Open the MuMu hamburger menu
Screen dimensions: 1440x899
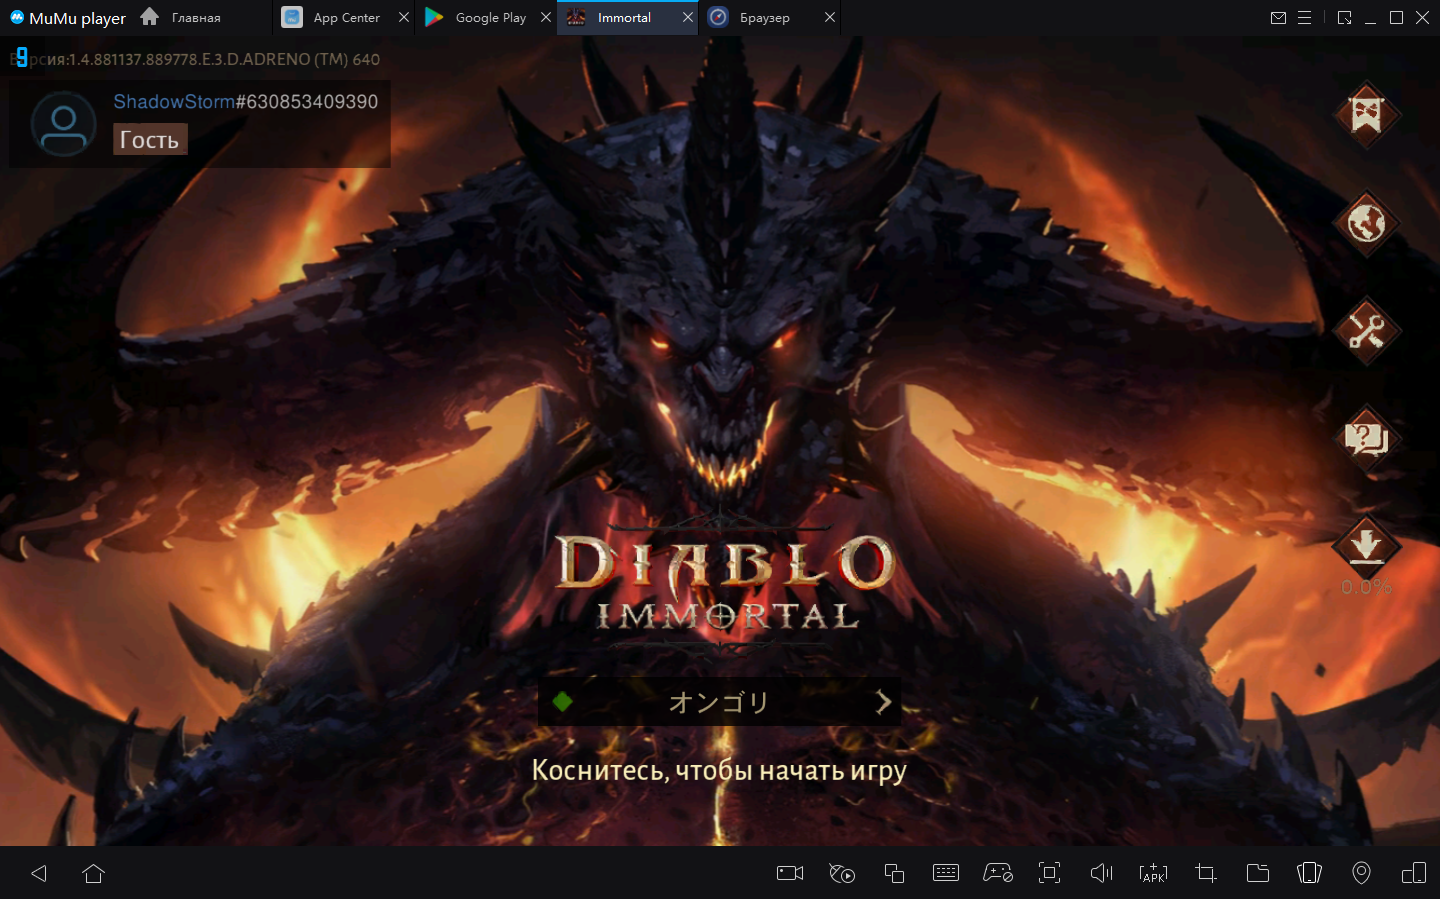coord(1304,18)
